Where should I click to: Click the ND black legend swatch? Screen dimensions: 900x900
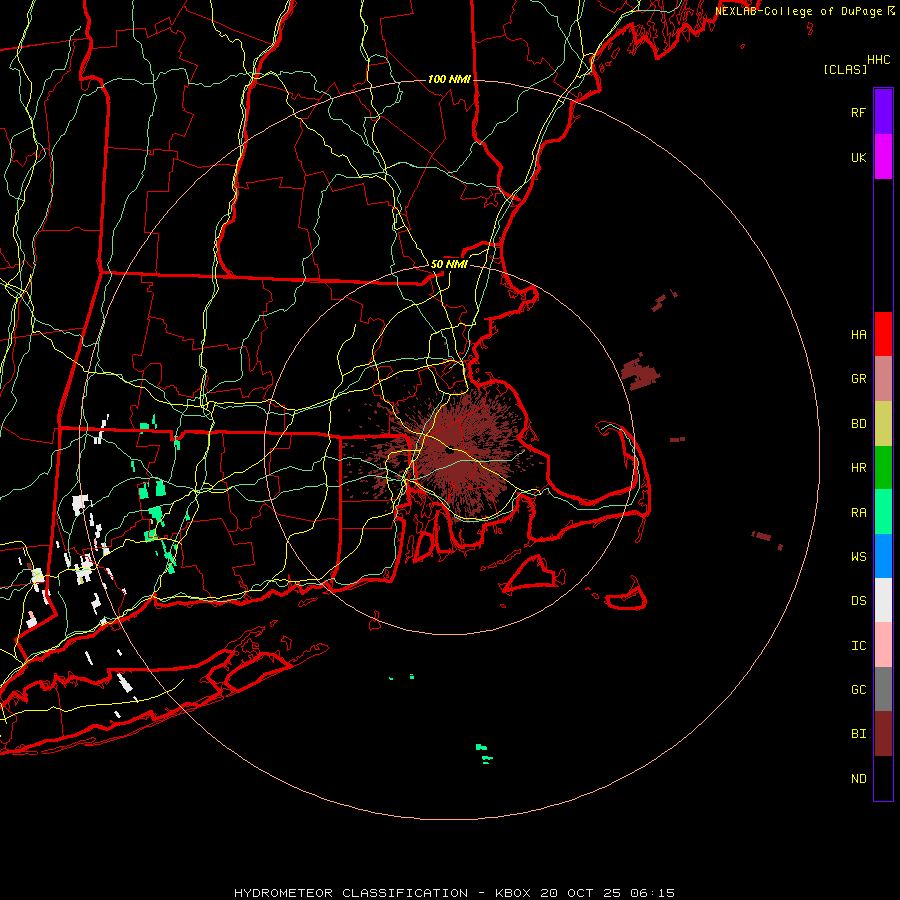click(883, 778)
